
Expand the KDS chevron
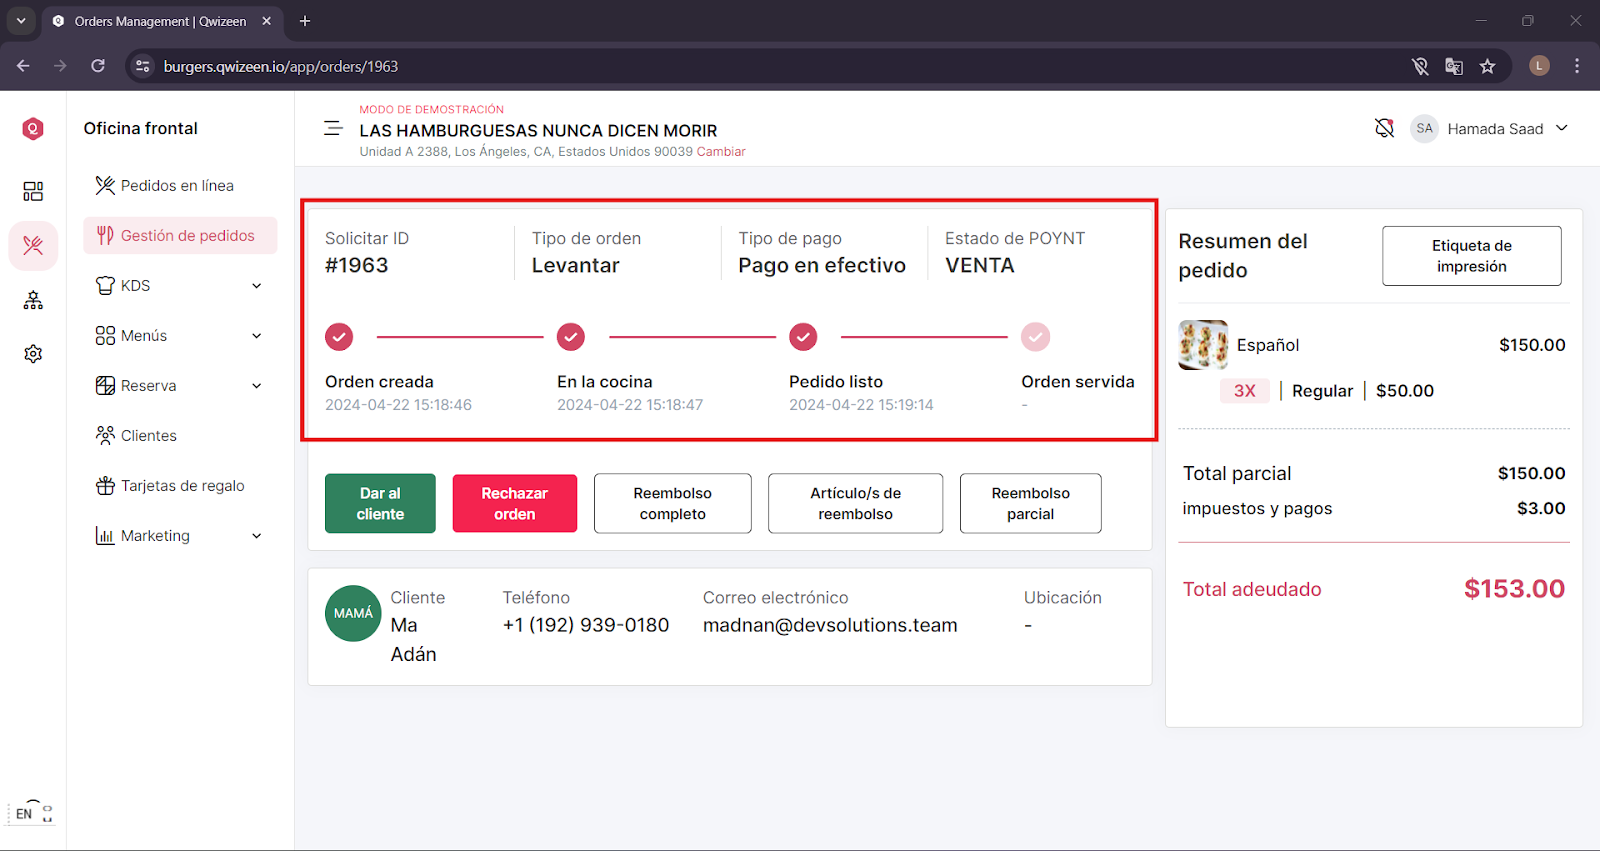click(257, 286)
